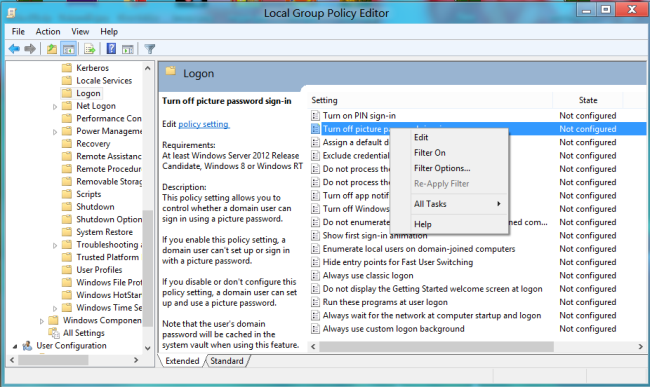The image size is (650, 387).
Task: Click policy icon for Show first sign-in animation
Action: 315,235
